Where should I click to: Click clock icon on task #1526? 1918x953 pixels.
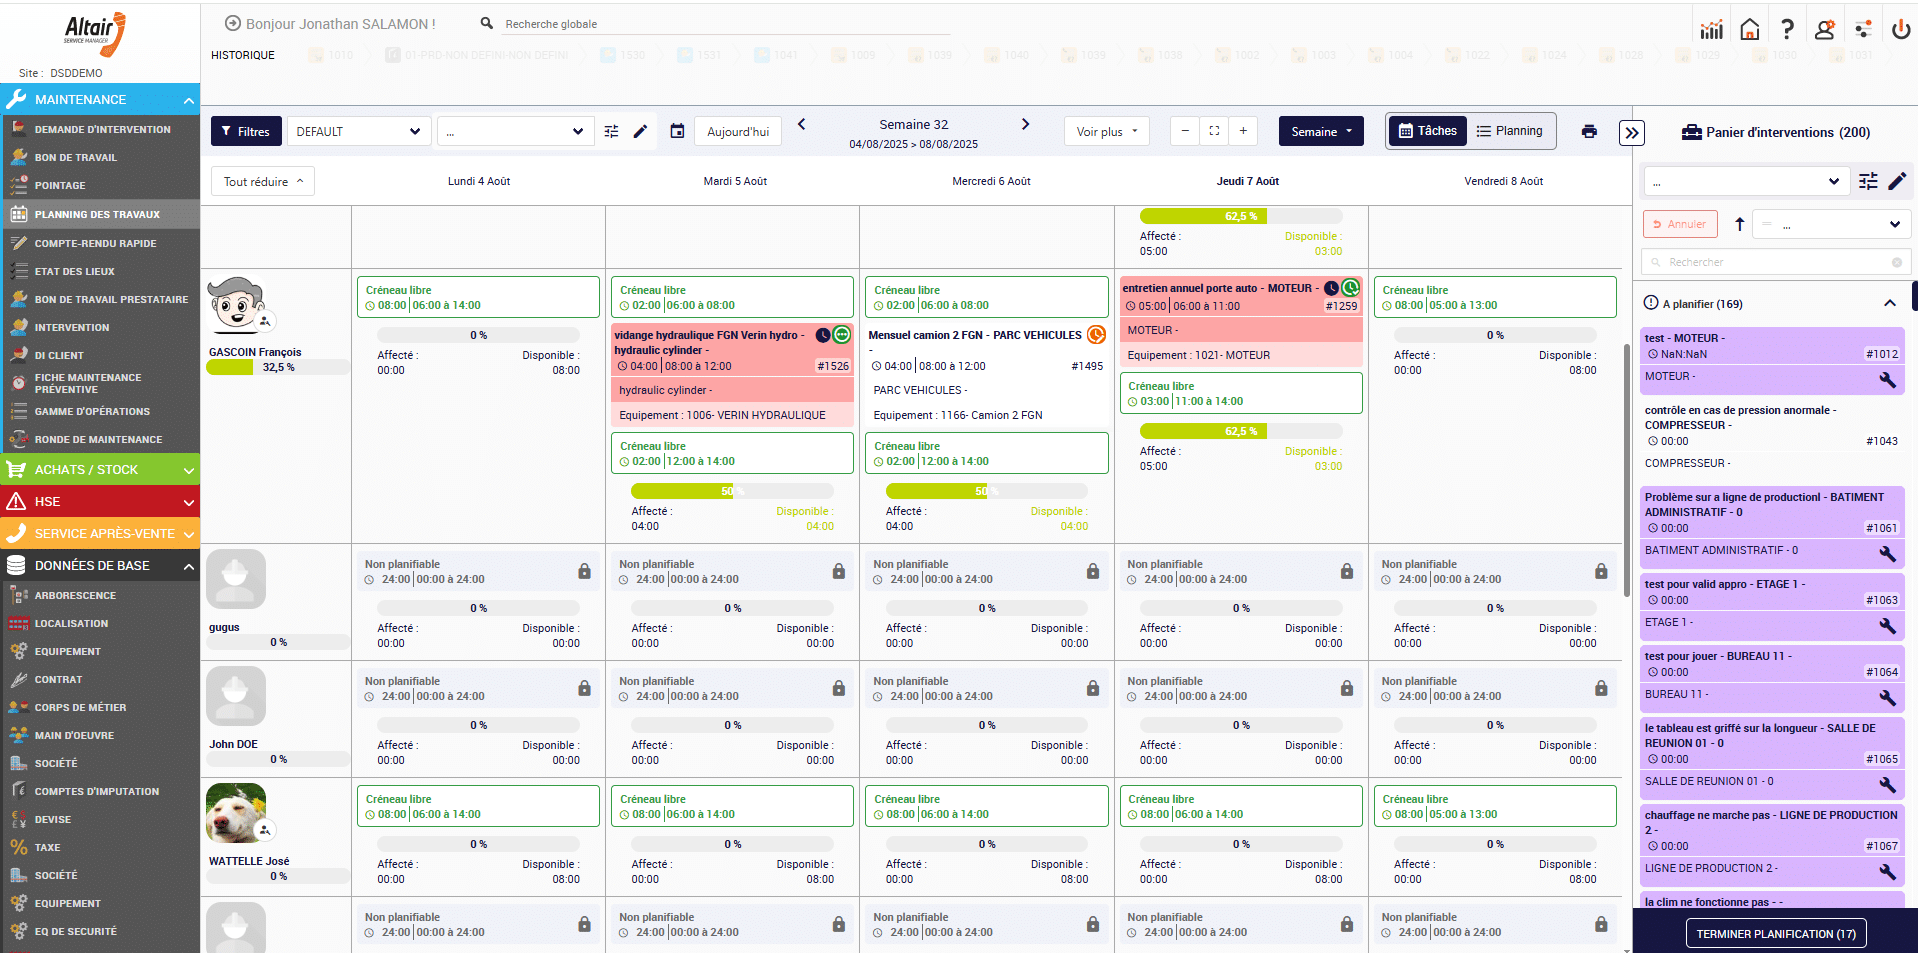tap(823, 335)
